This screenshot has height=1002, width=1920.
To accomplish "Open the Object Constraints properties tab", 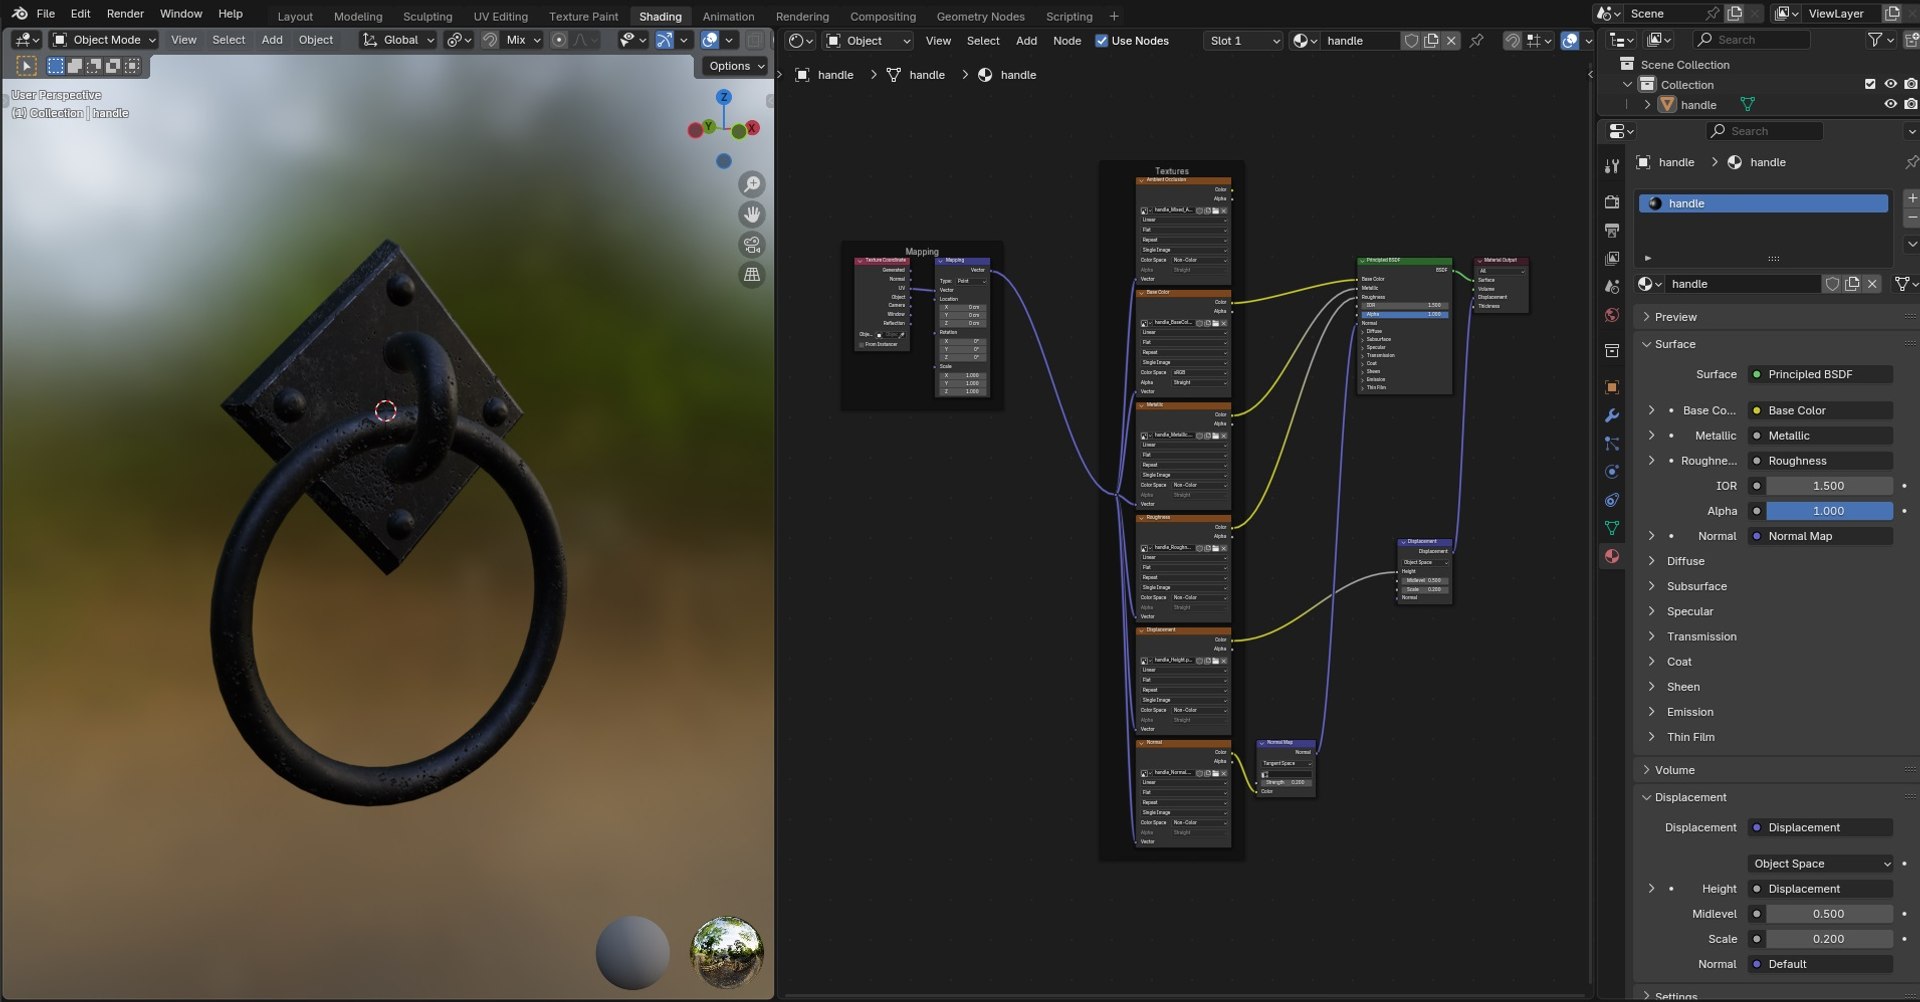I will tap(1611, 499).
